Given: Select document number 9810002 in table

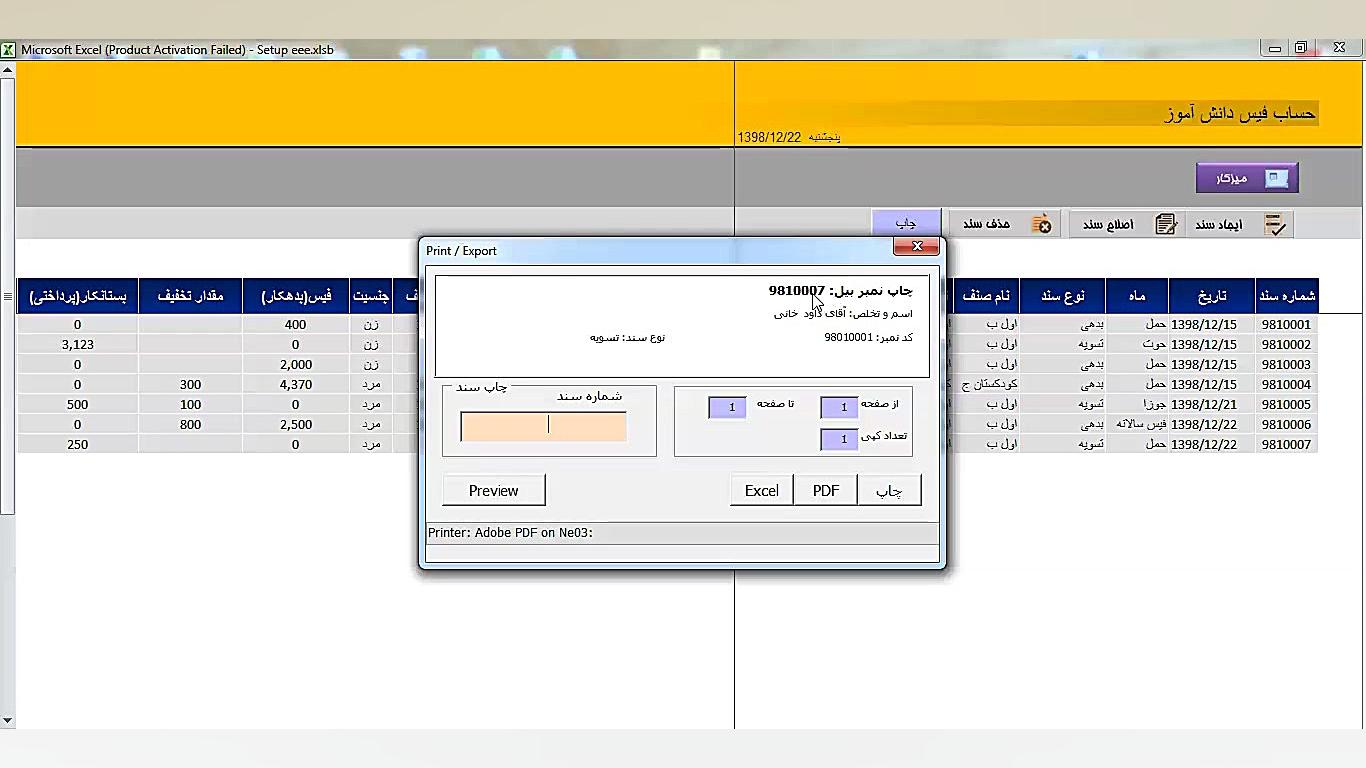Looking at the screenshot, I should point(1286,344).
